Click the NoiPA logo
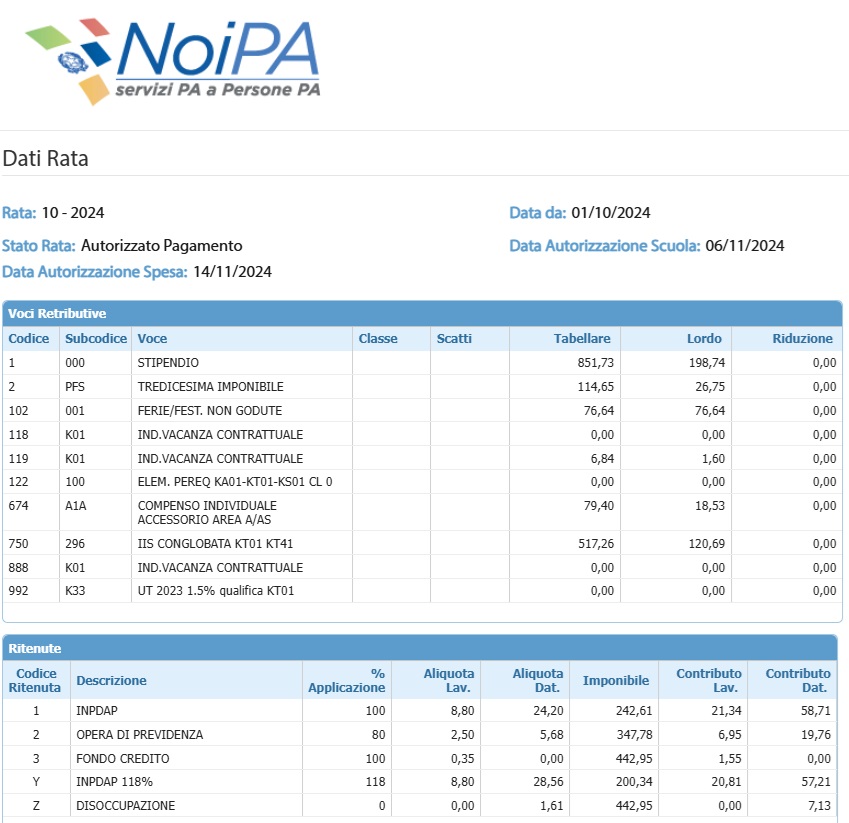 pyautogui.click(x=173, y=62)
